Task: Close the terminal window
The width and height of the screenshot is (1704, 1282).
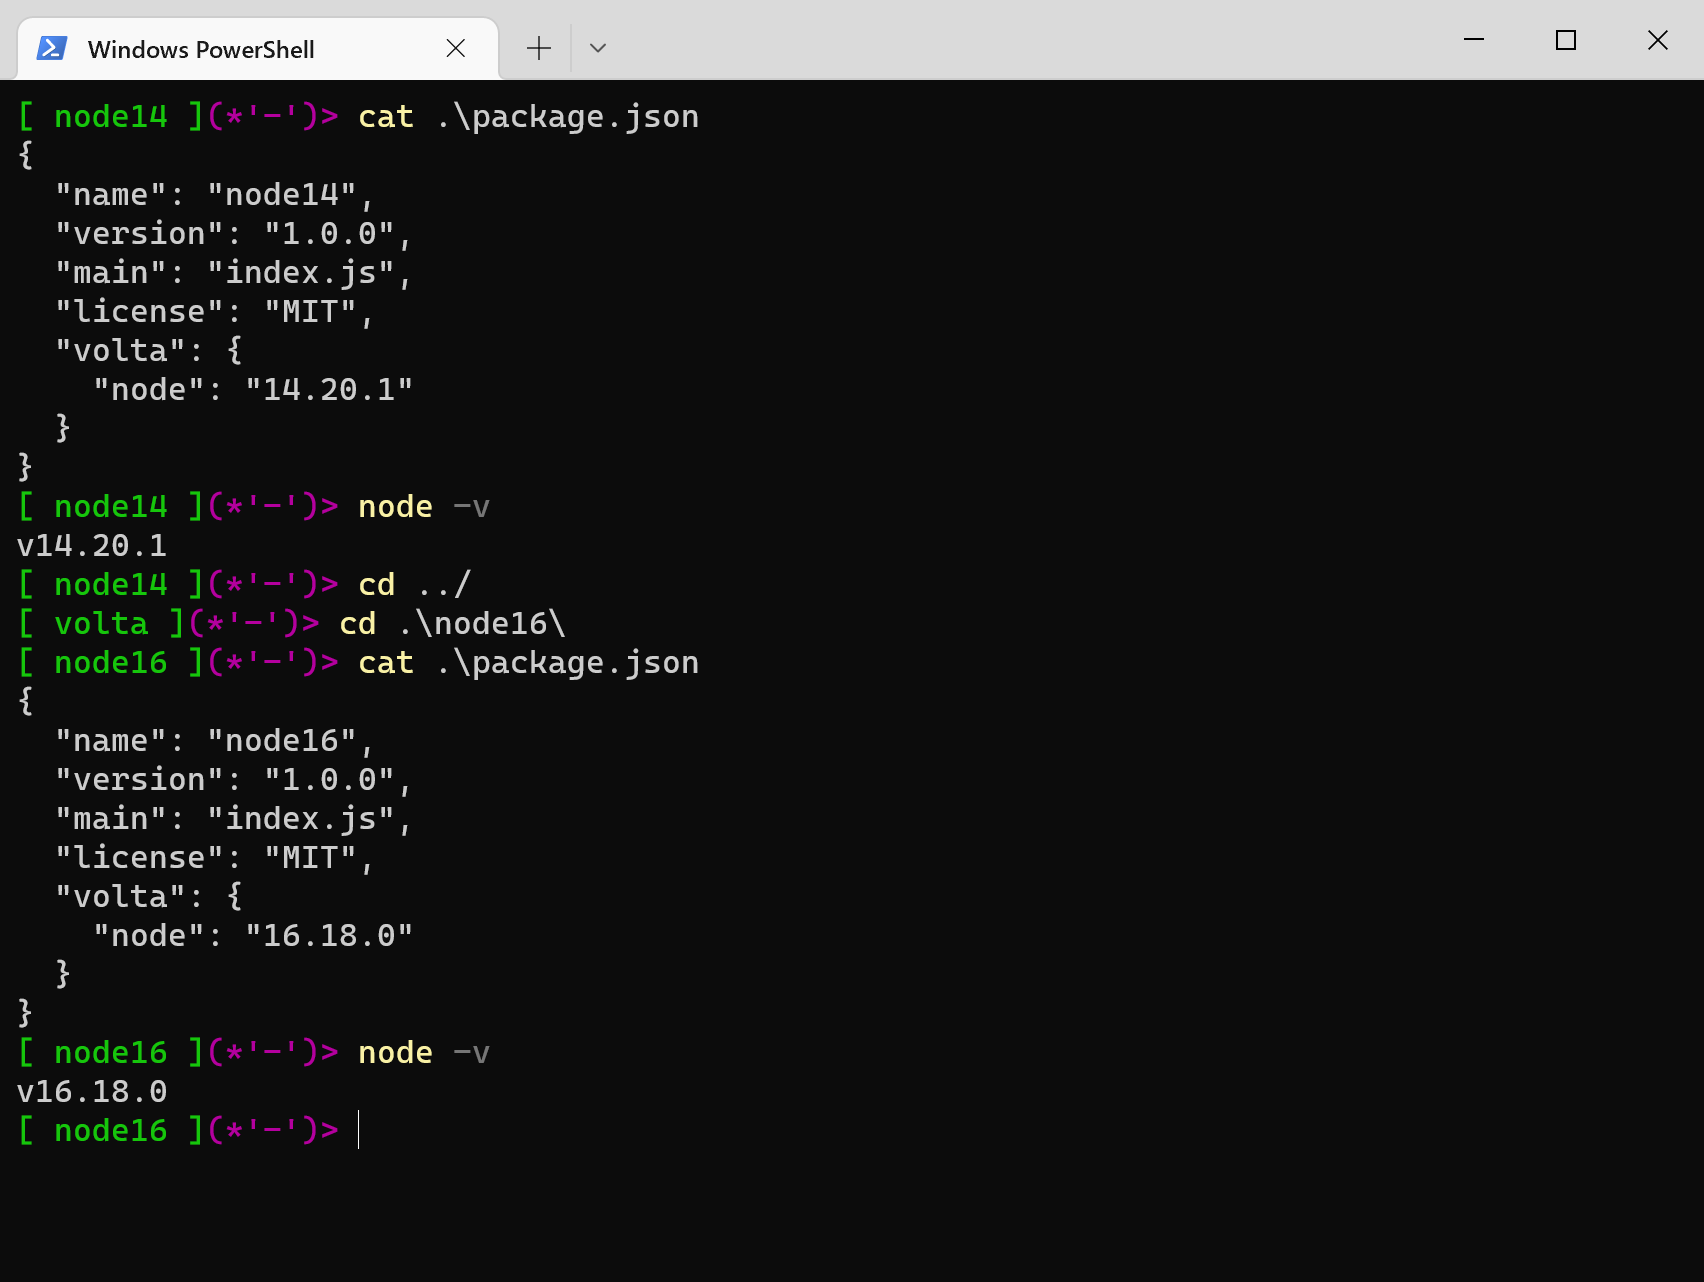Action: coord(1658,40)
